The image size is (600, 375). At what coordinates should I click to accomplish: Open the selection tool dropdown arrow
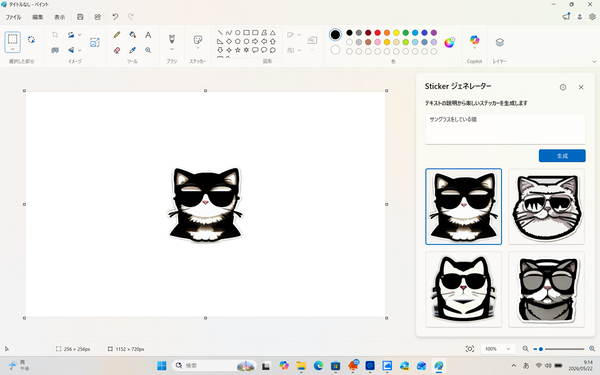pyautogui.click(x=12, y=49)
